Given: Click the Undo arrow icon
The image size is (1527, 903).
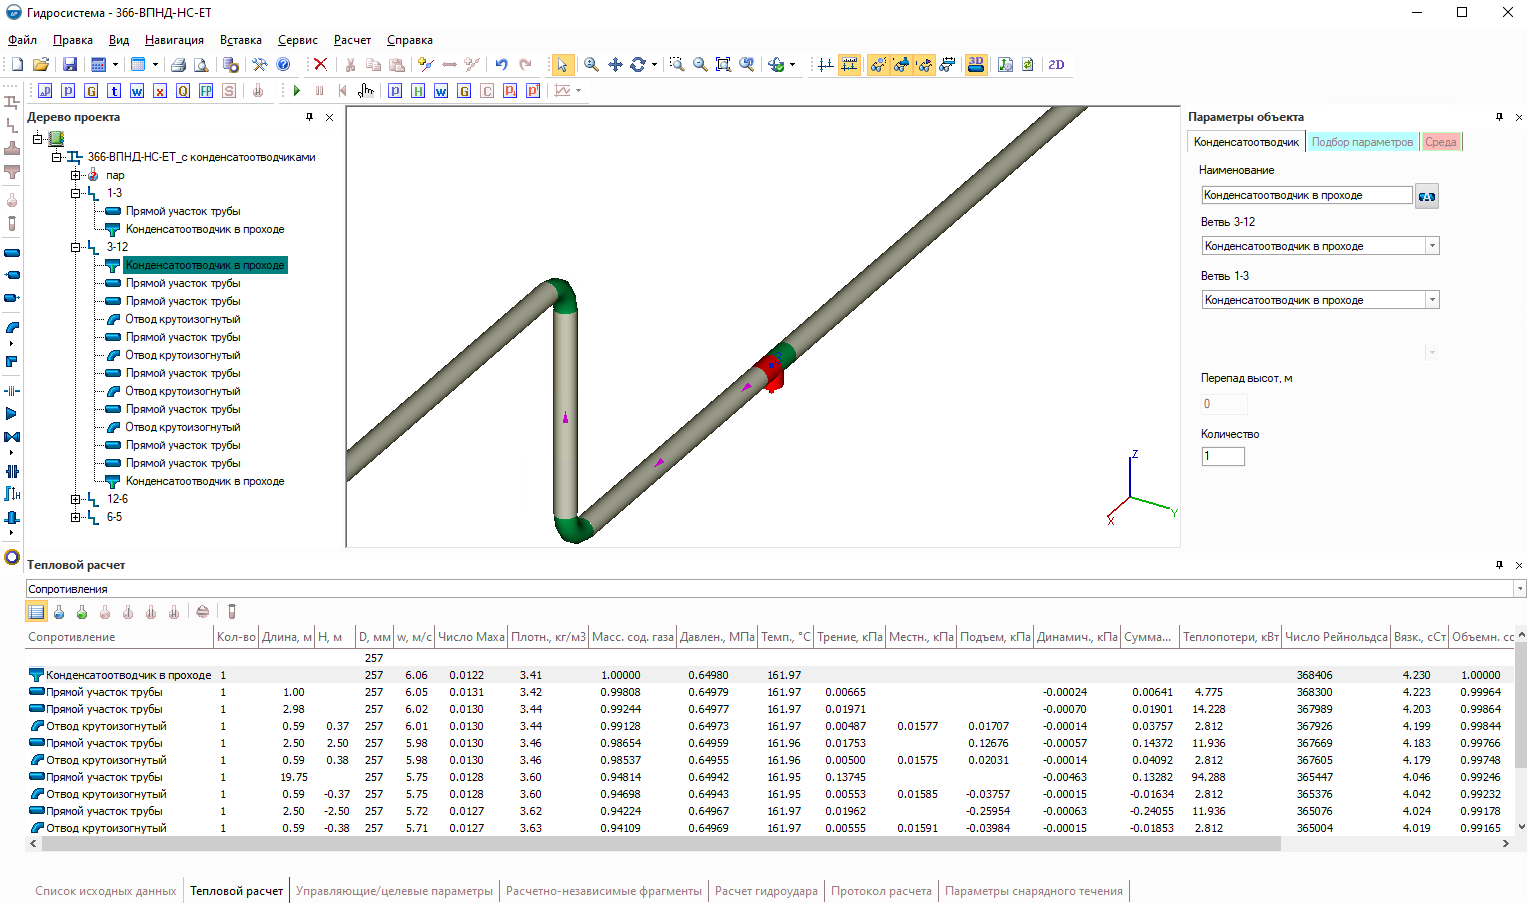Looking at the screenshot, I should (x=501, y=64).
